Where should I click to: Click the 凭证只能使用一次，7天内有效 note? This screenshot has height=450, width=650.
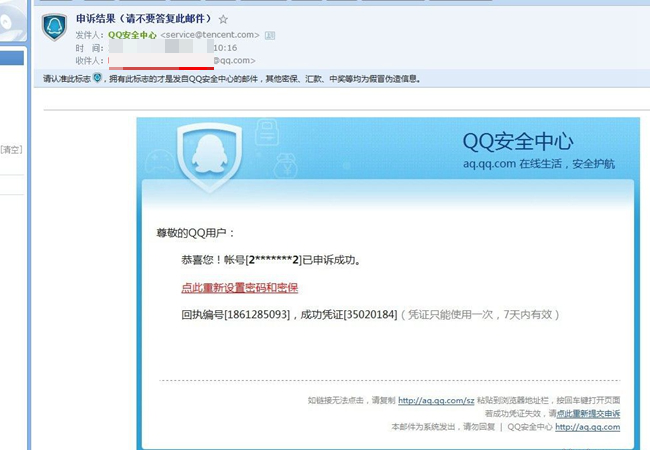480,315
